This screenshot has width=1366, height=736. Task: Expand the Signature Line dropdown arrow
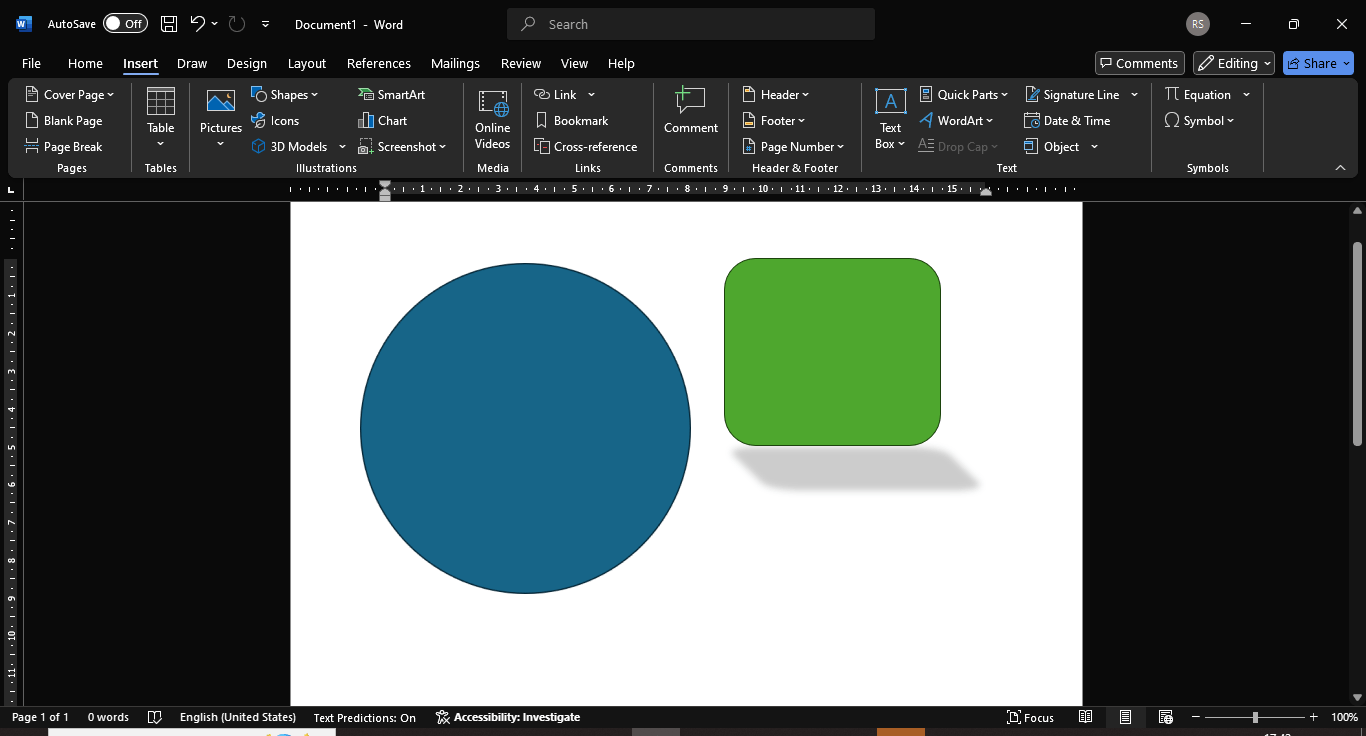click(1134, 95)
